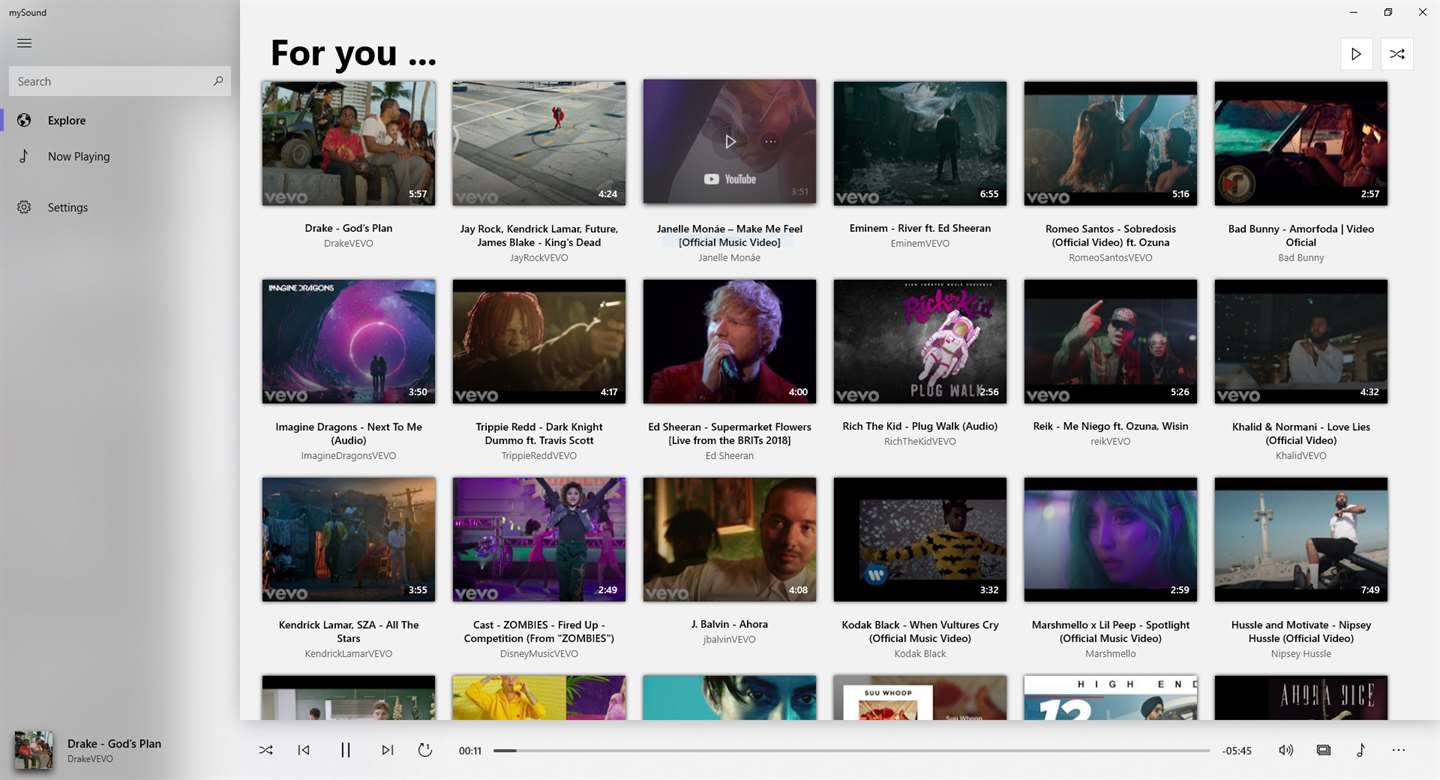Click the TrippieReddVEVO channel name
This screenshot has height=780, width=1440.
click(x=539, y=455)
